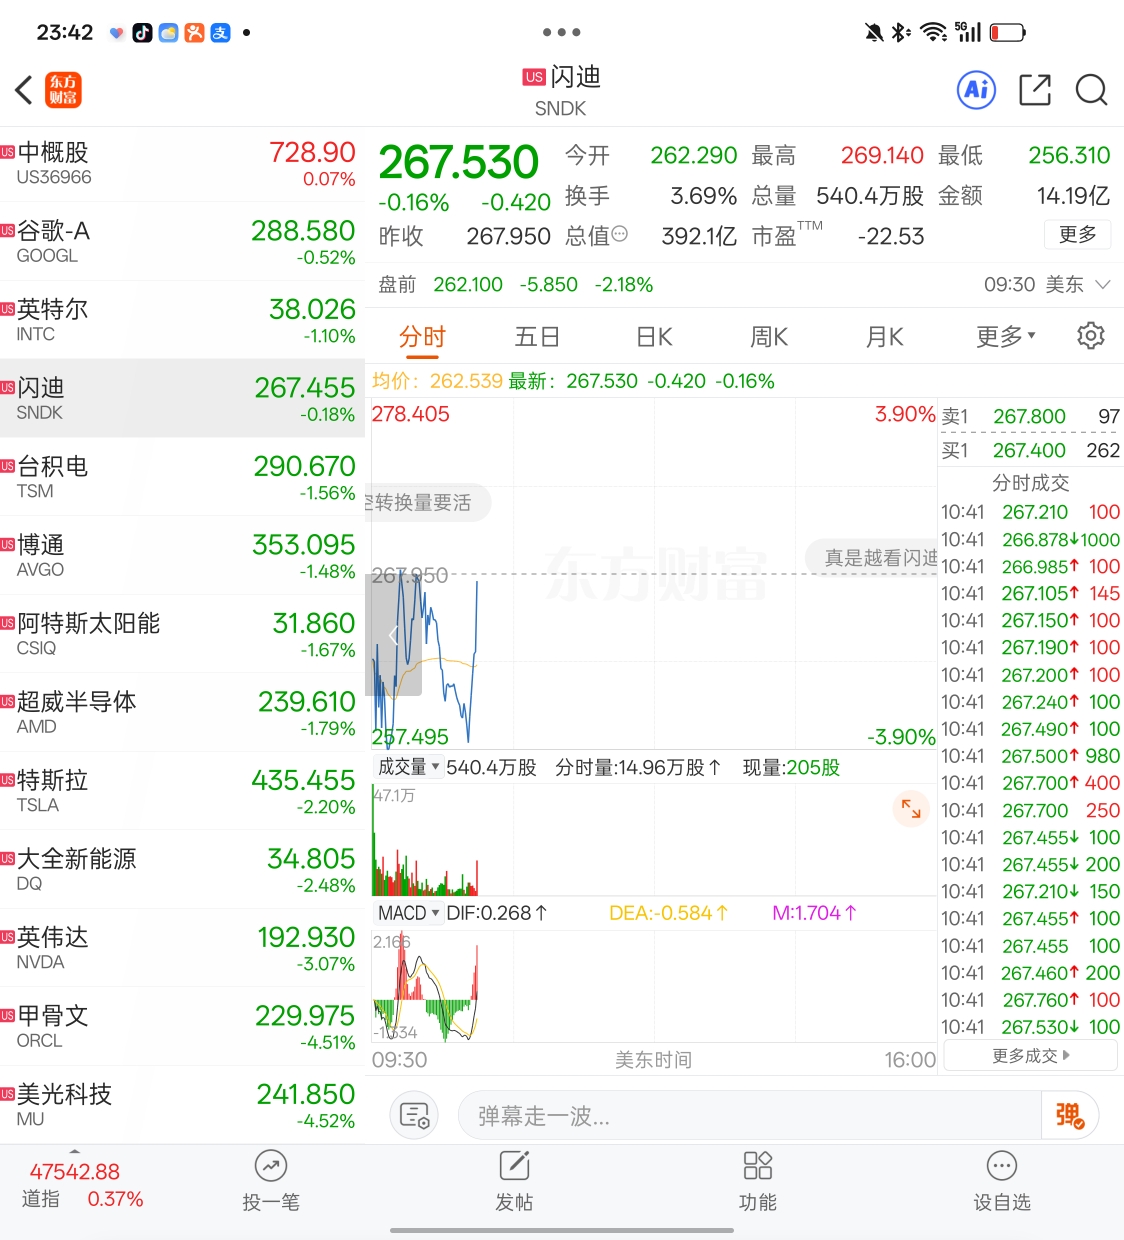Switch to the 周K tab

(x=769, y=337)
